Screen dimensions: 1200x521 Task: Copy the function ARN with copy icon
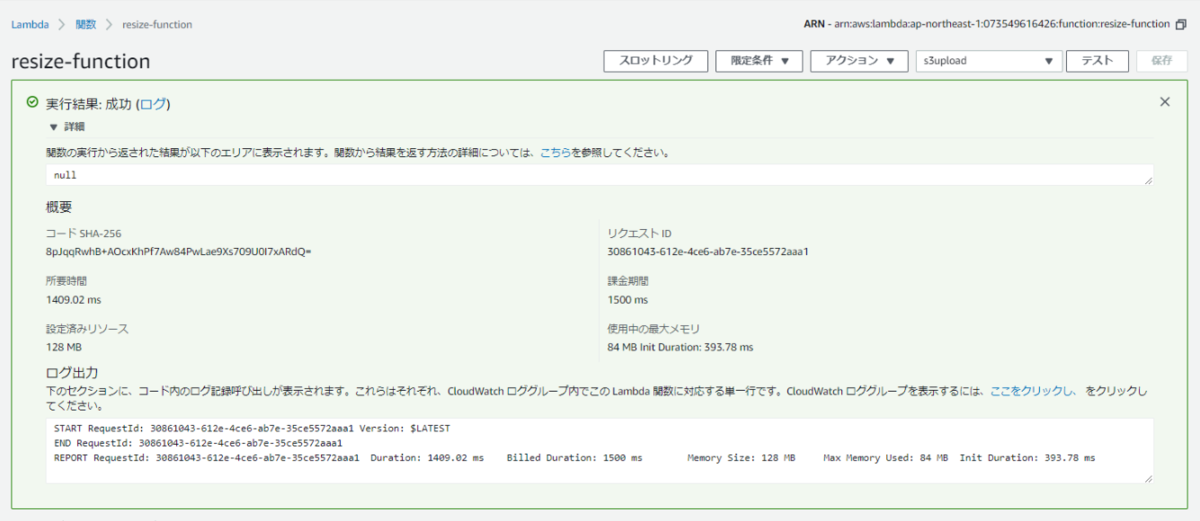click(1181, 24)
